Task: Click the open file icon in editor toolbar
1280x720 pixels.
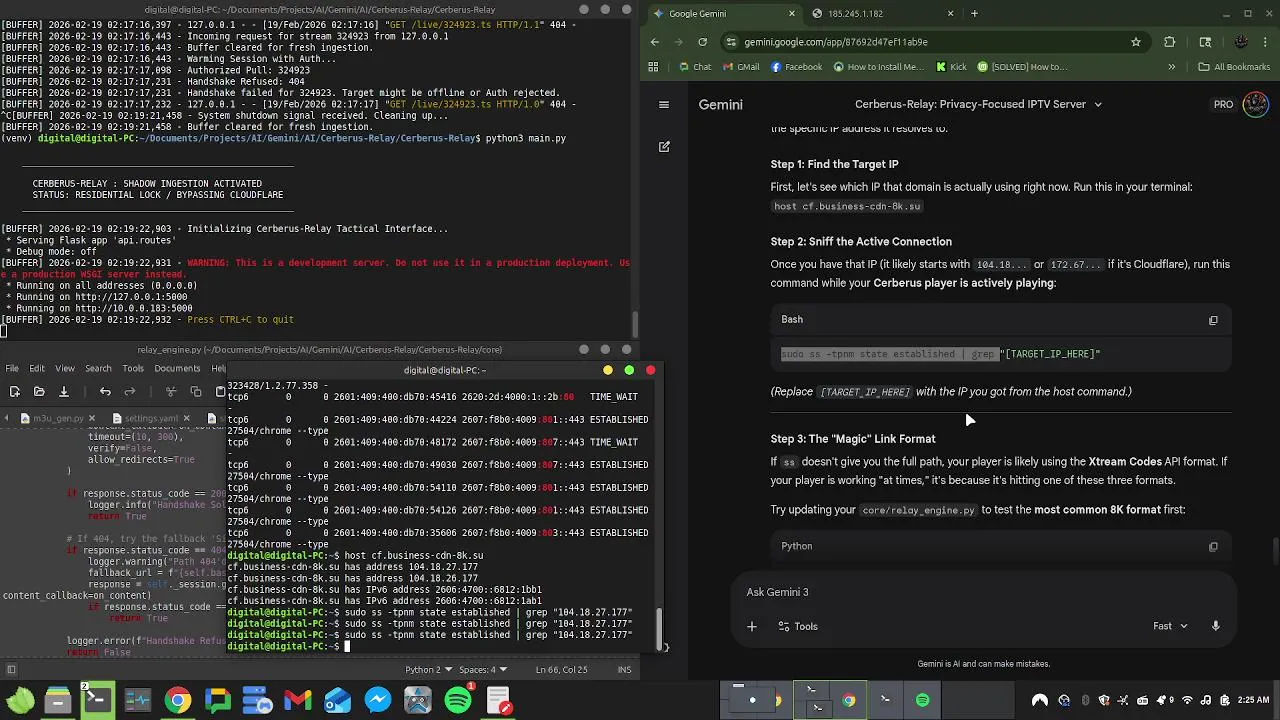Action: point(39,391)
